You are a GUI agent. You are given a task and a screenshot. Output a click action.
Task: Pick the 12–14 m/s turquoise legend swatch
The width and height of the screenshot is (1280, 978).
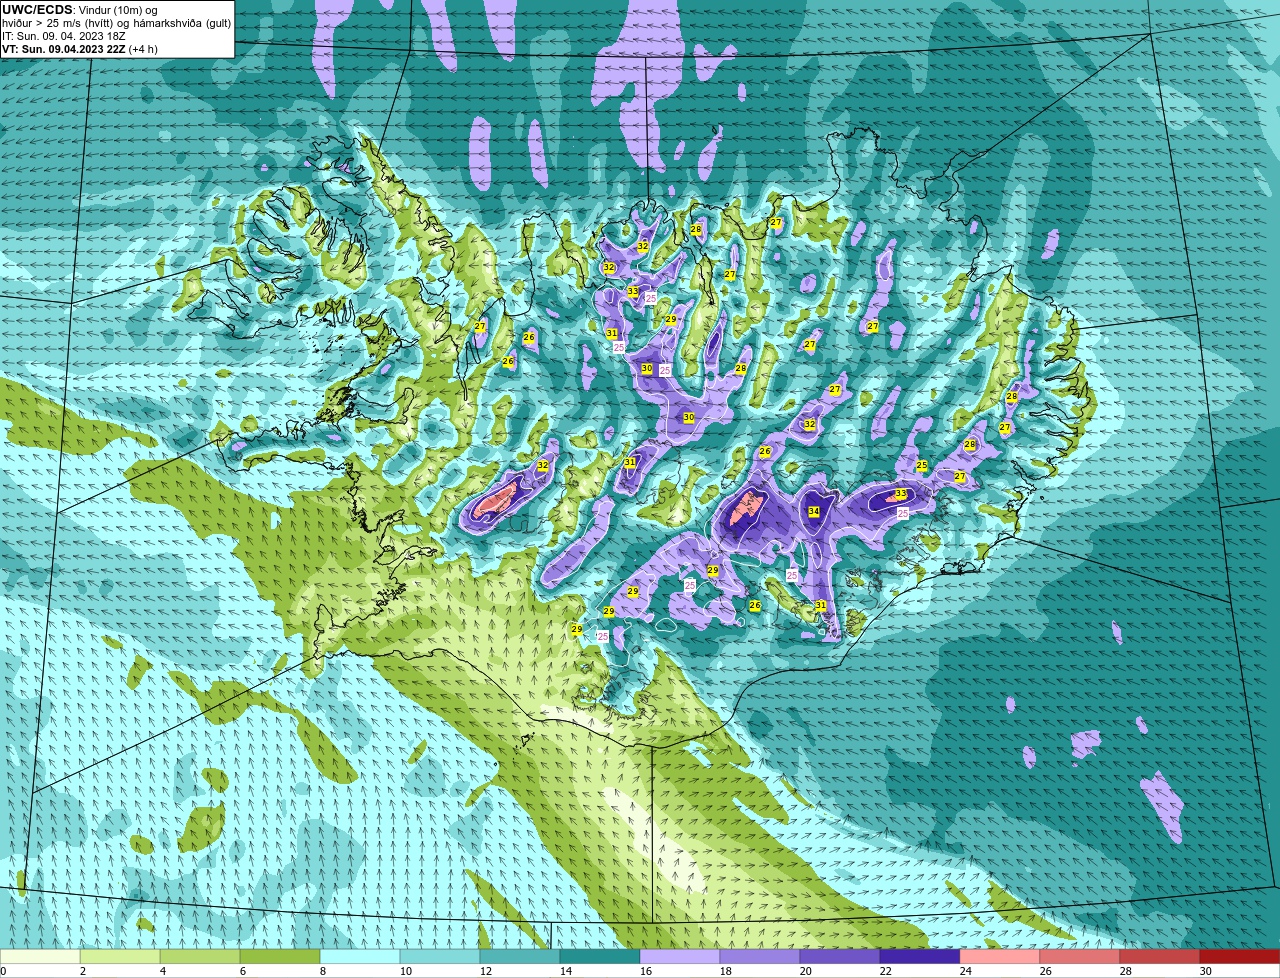(x=520, y=957)
